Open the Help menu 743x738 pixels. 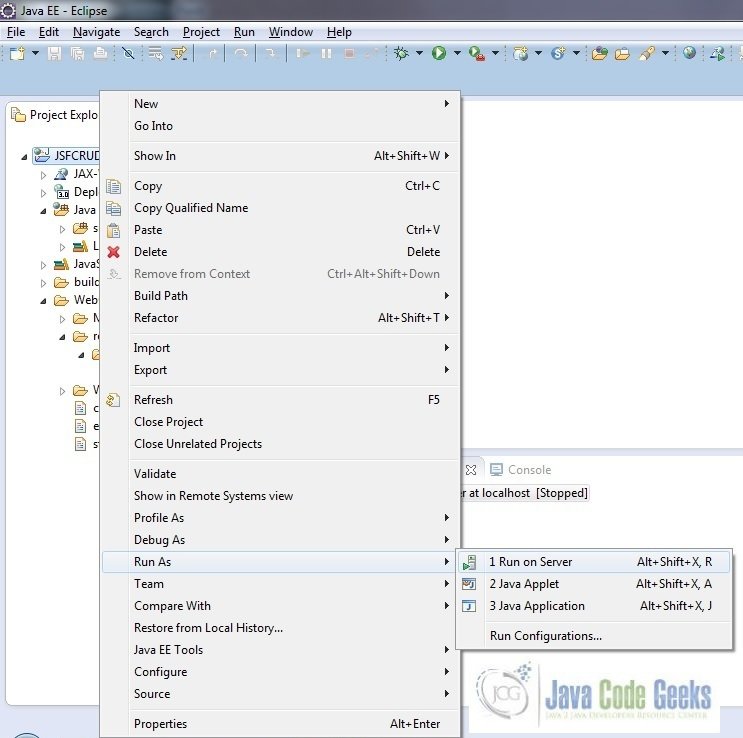point(339,32)
